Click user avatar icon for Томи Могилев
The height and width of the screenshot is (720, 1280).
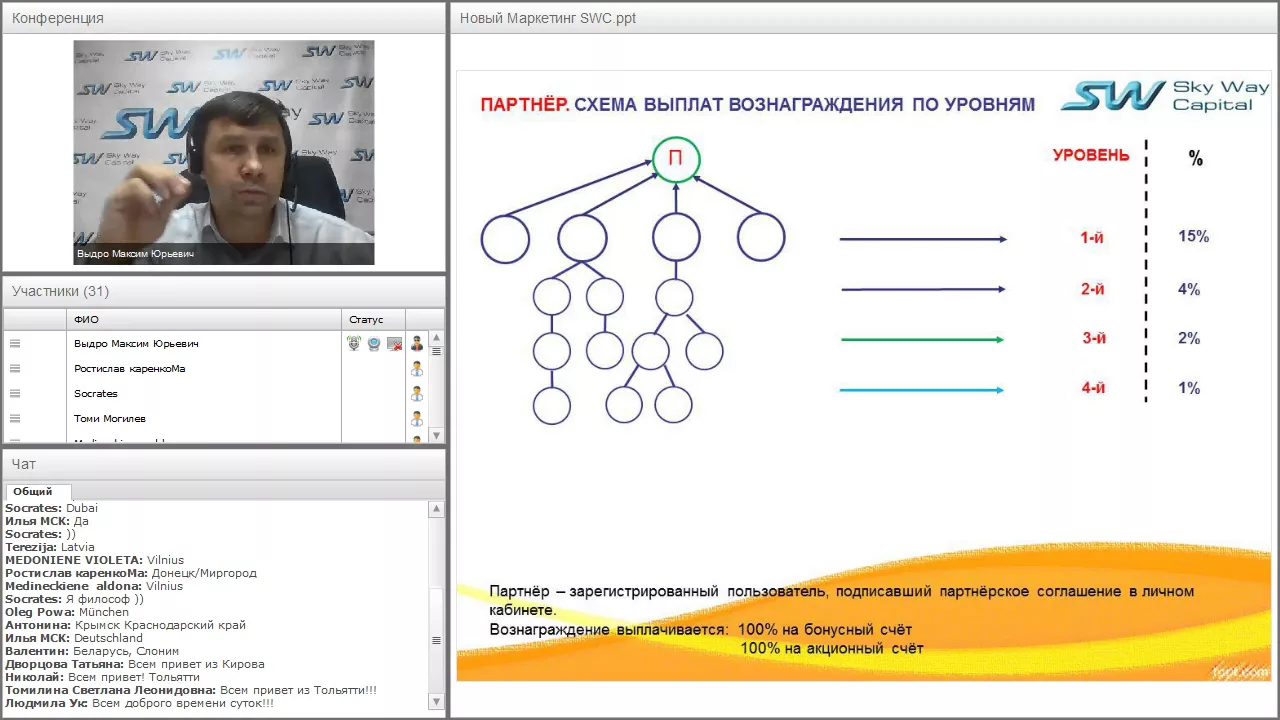coord(417,419)
